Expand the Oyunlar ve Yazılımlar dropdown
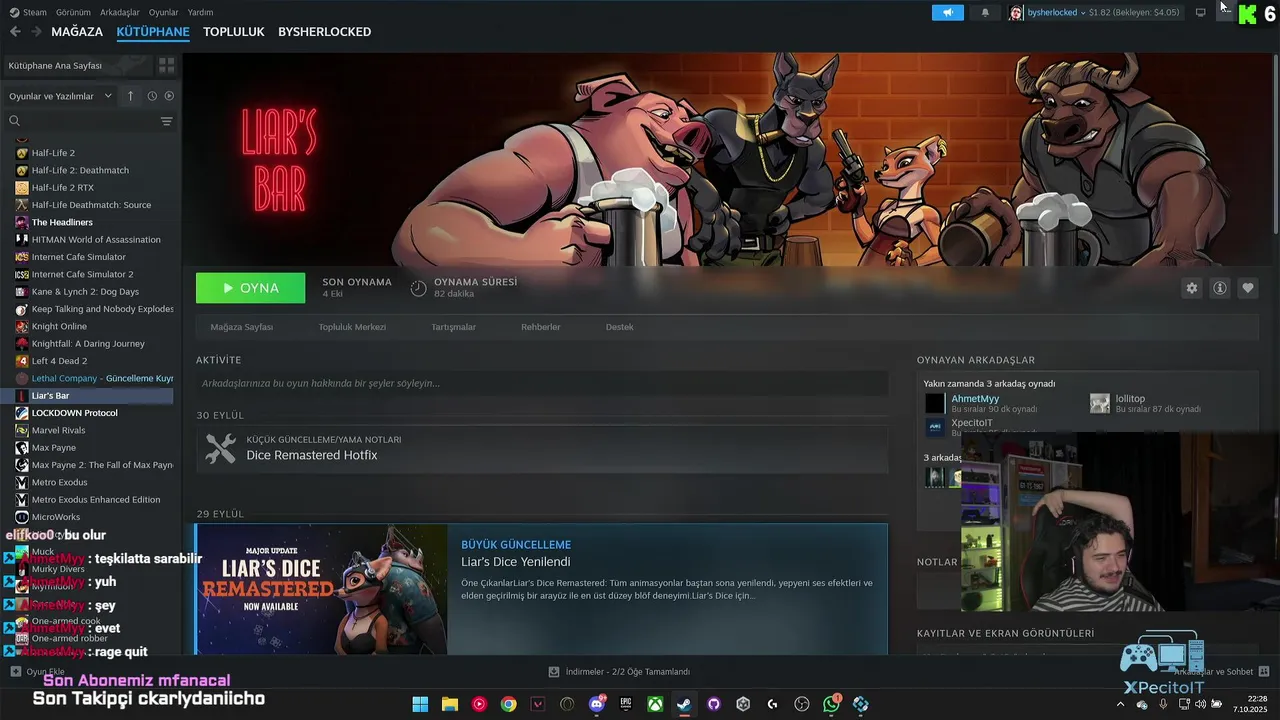Screen dimensions: 1280x720 [61, 96]
